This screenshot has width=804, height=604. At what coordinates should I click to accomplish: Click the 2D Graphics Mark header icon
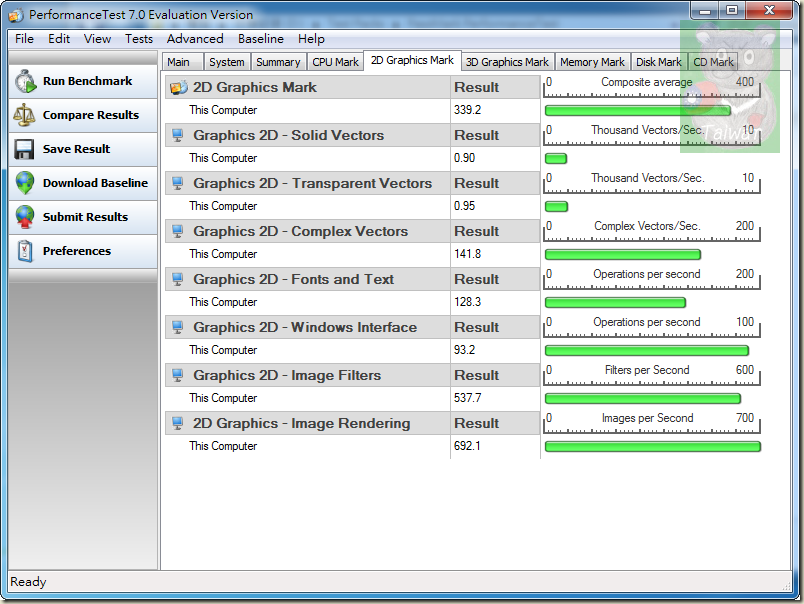178,87
